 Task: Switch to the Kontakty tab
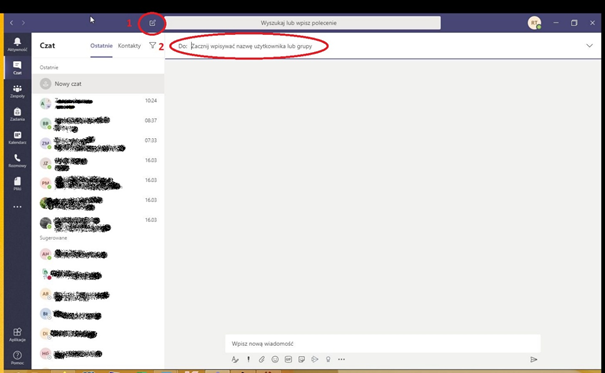129,46
